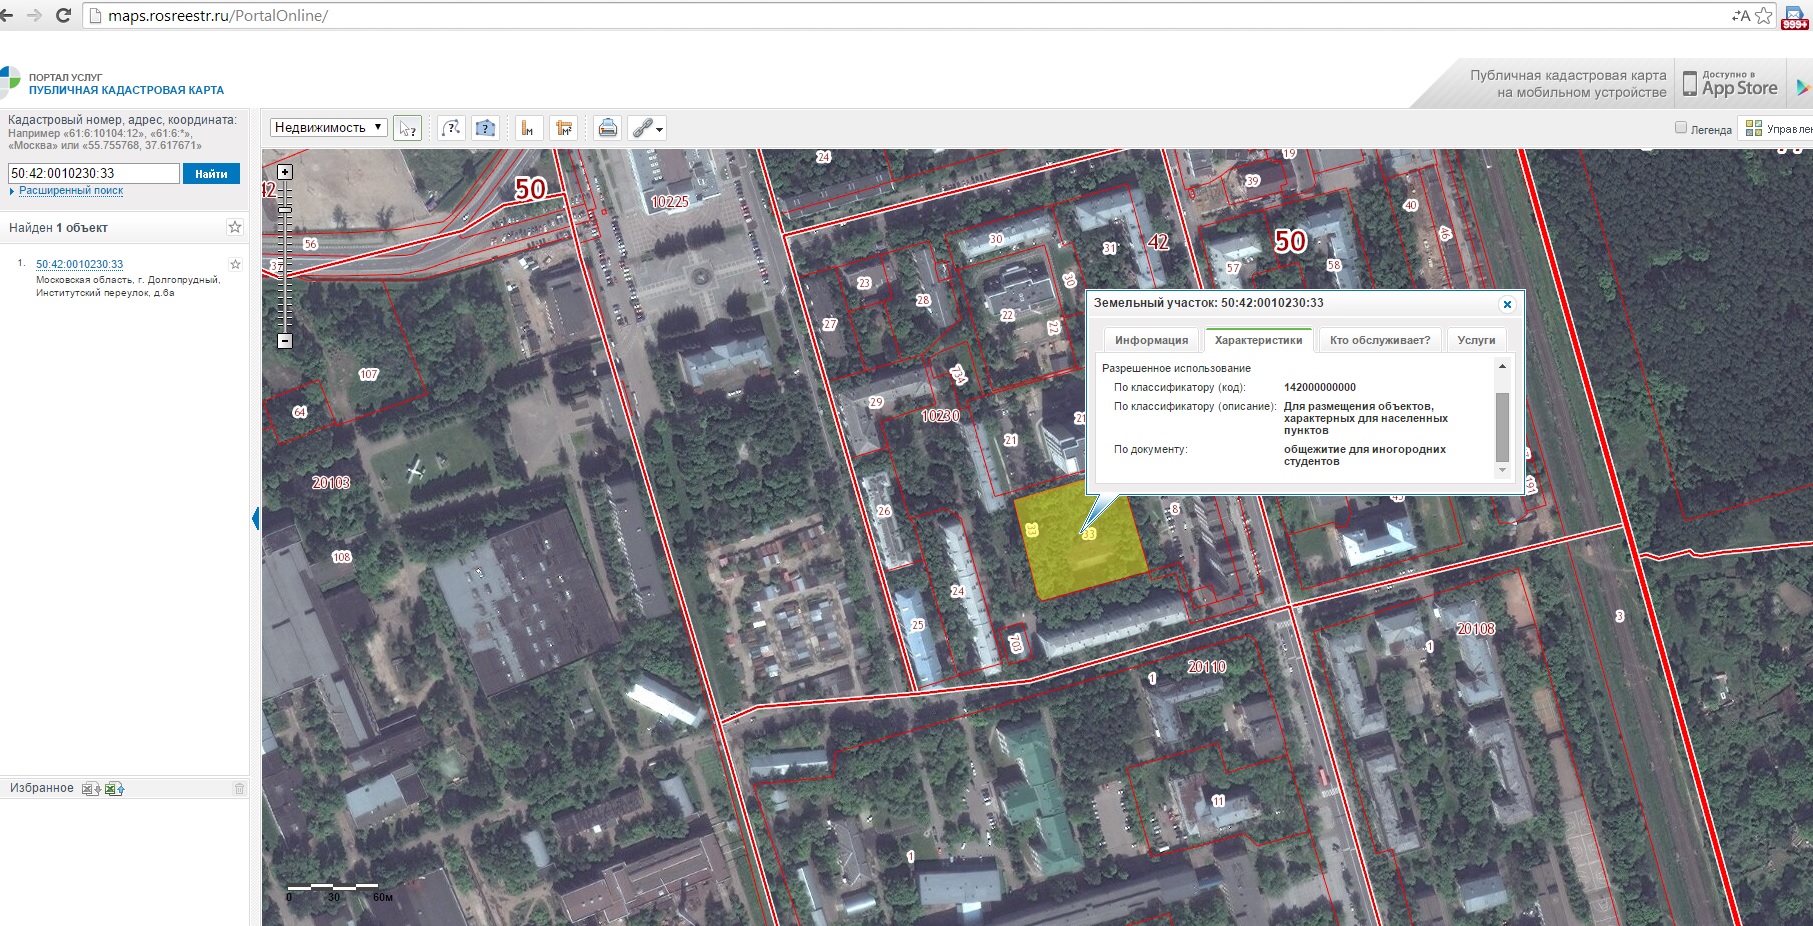Select the distance measuring ruler tool
Viewport: 1813px width, 926px height.
[528, 128]
